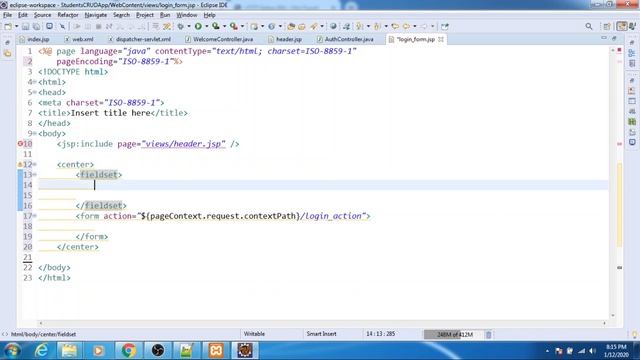Click the Open Perspective icon

607,27
